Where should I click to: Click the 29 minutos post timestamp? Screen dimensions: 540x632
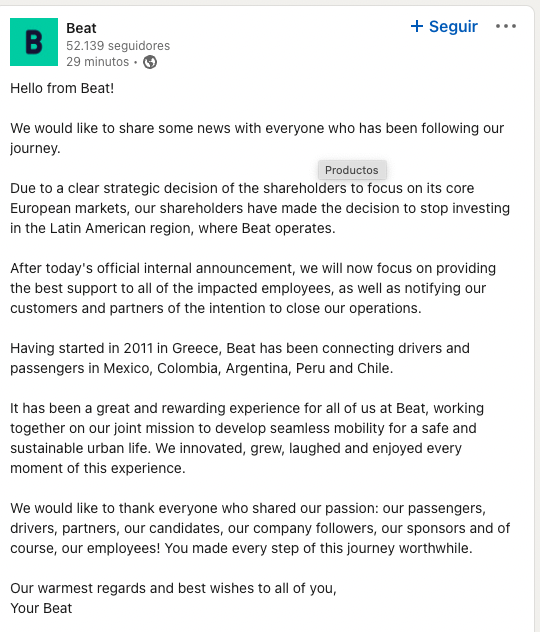(98, 62)
